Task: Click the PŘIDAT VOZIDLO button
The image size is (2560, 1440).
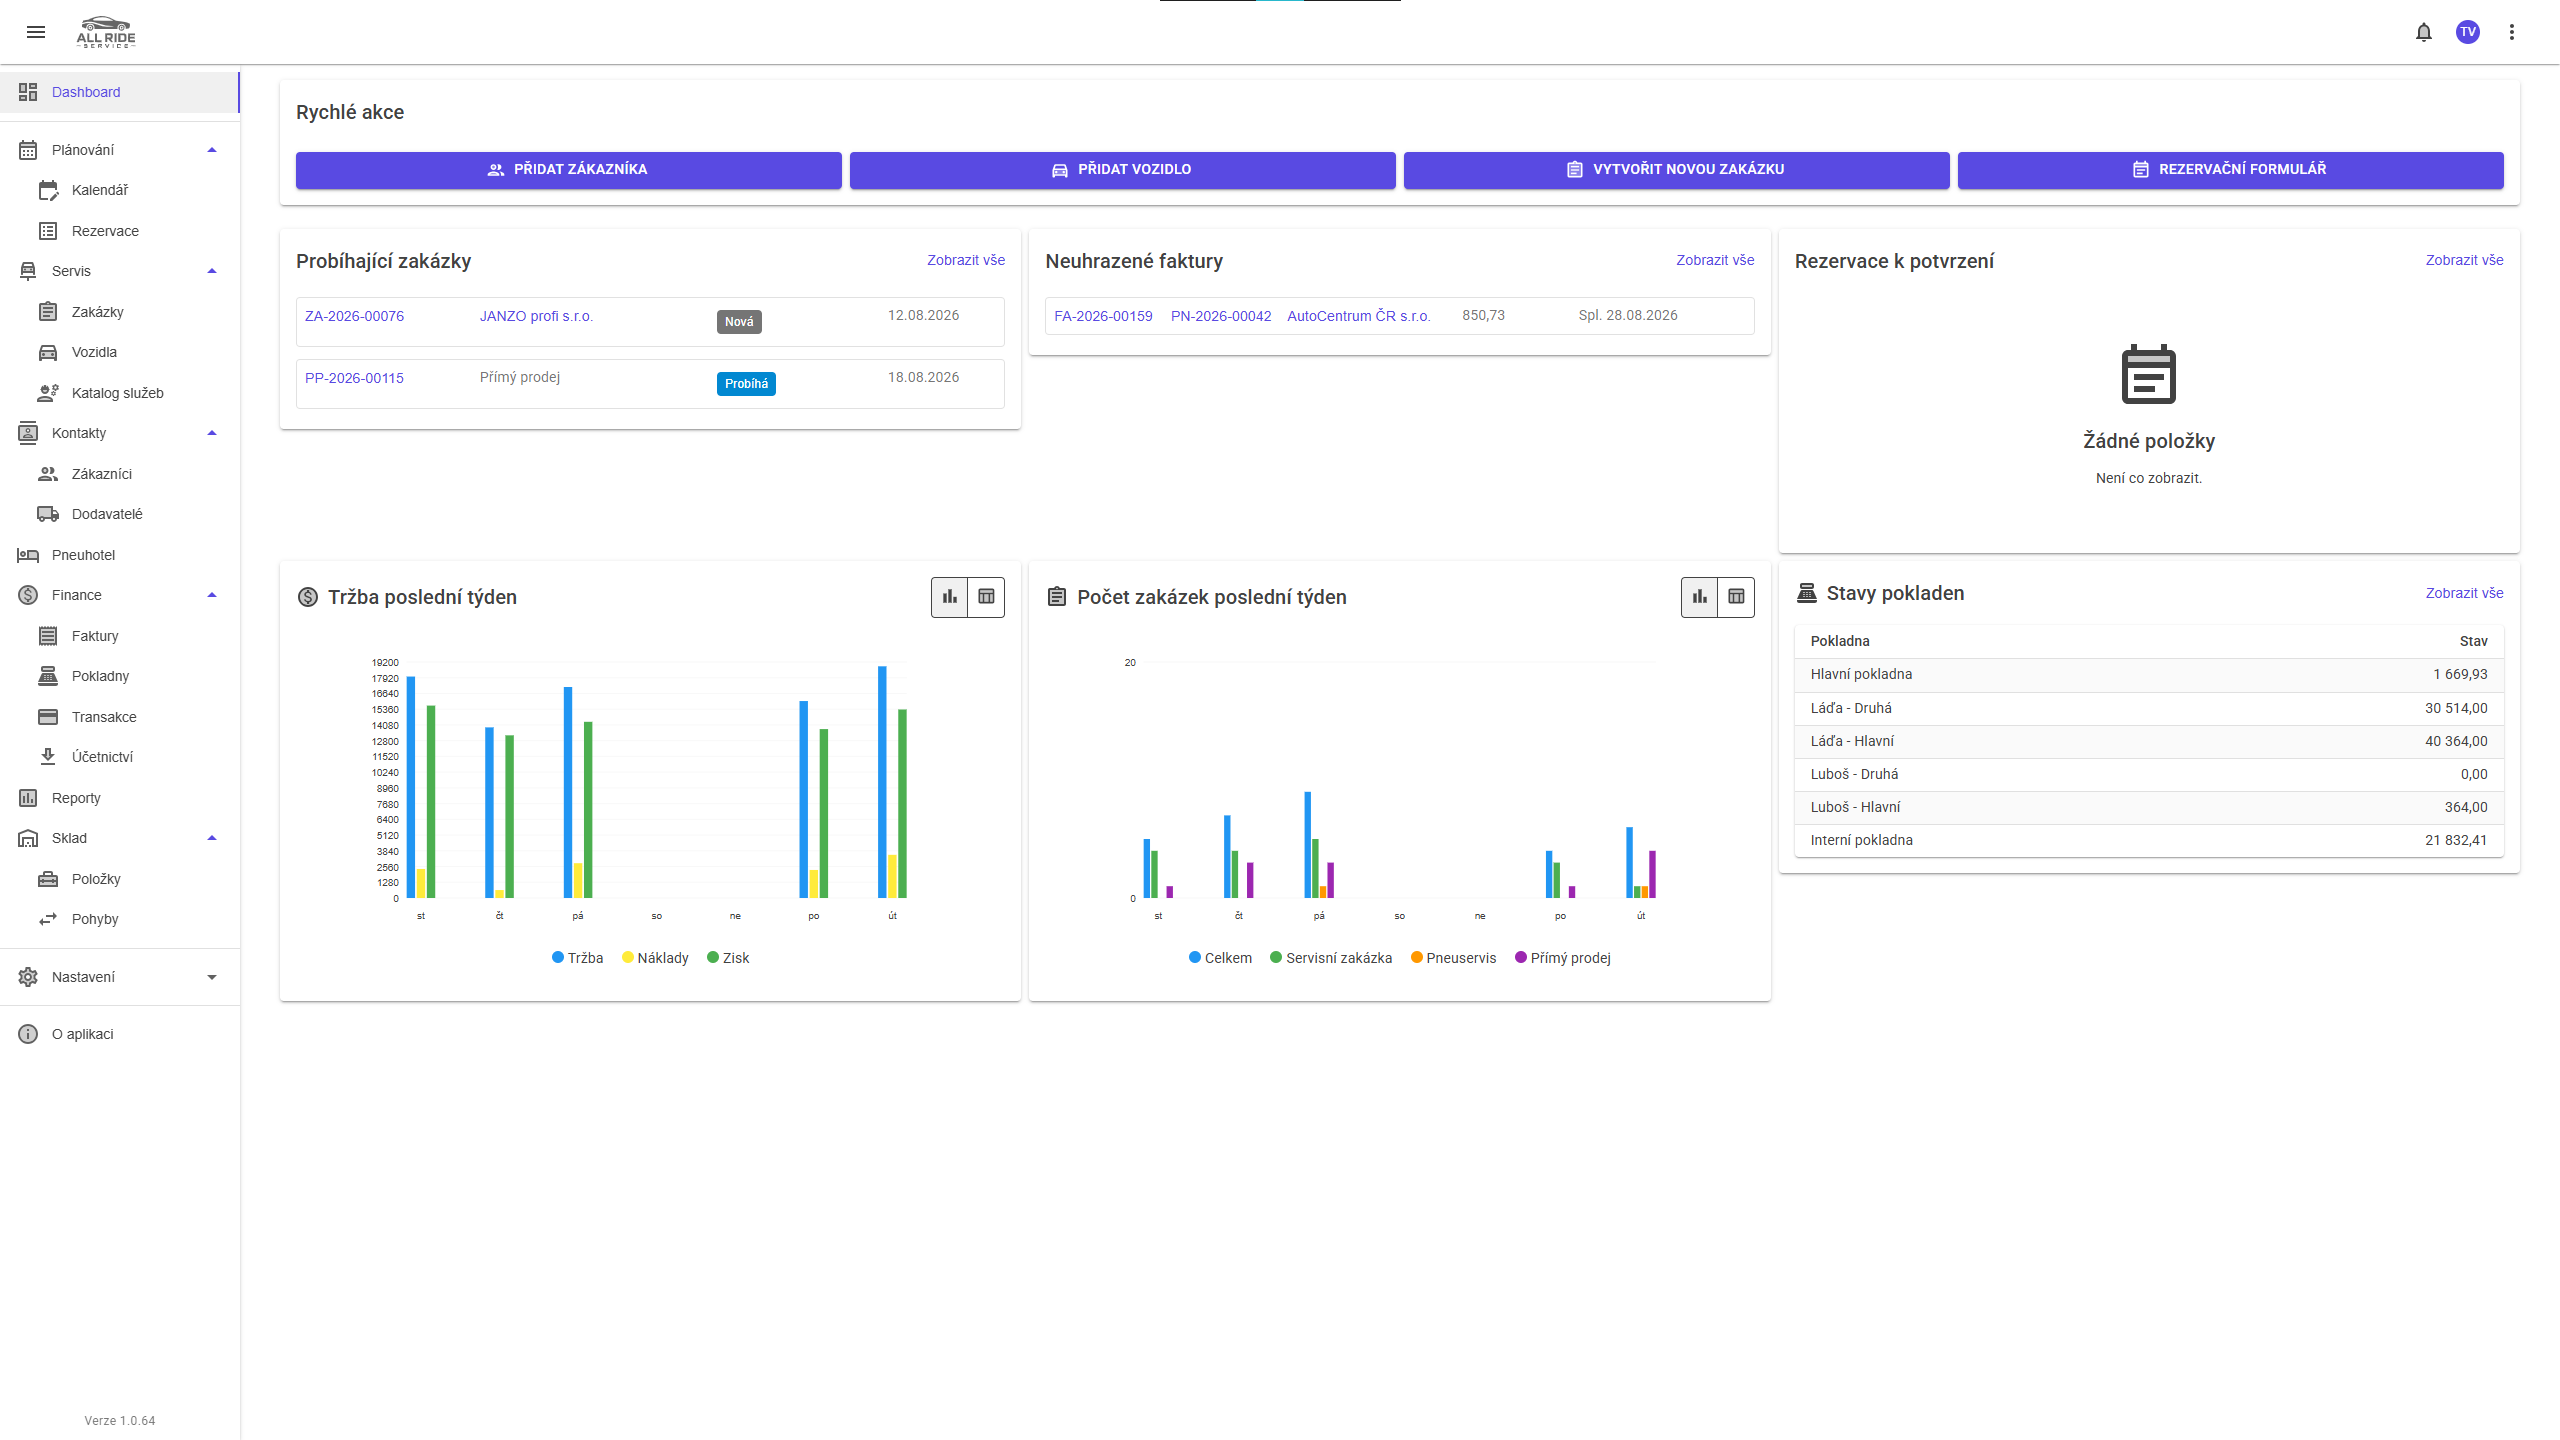Action: 1122,170
